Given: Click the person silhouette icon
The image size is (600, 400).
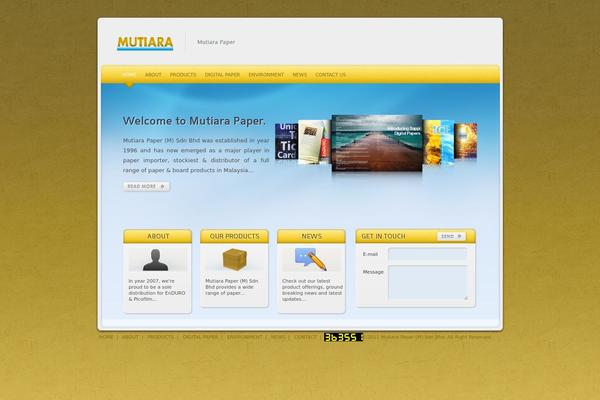Looking at the screenshot, I should click(x=155, y=260).
